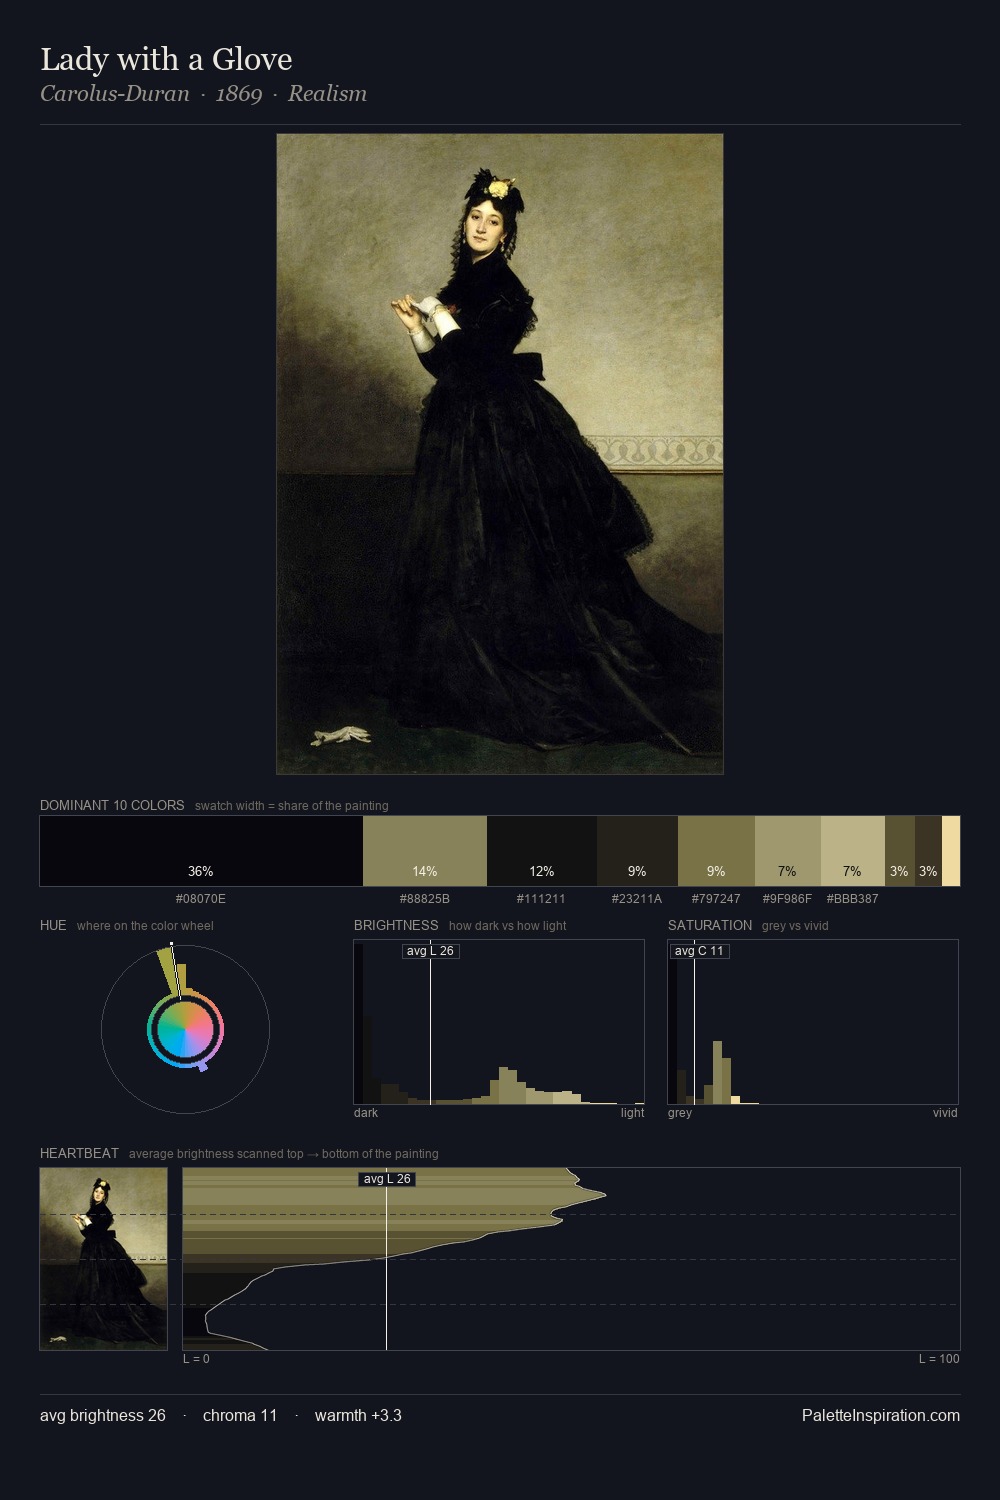Click the #23211A hex label
The width and height of the screenshot is (1000, 1500).
point(637,899)
